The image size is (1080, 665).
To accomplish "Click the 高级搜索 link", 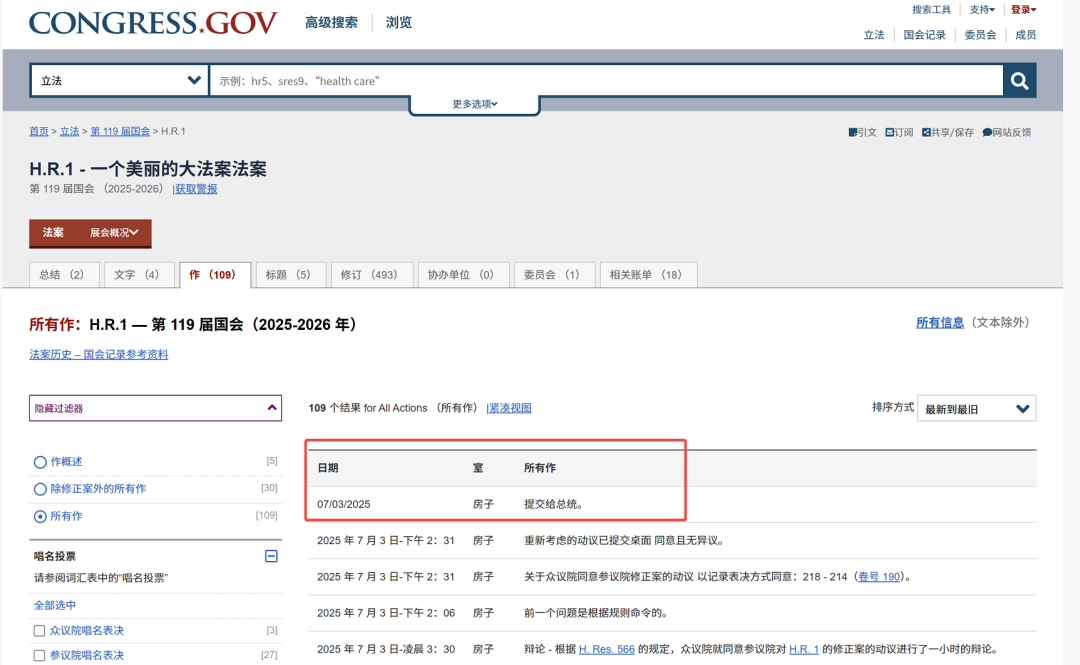I will click(331, 23).
